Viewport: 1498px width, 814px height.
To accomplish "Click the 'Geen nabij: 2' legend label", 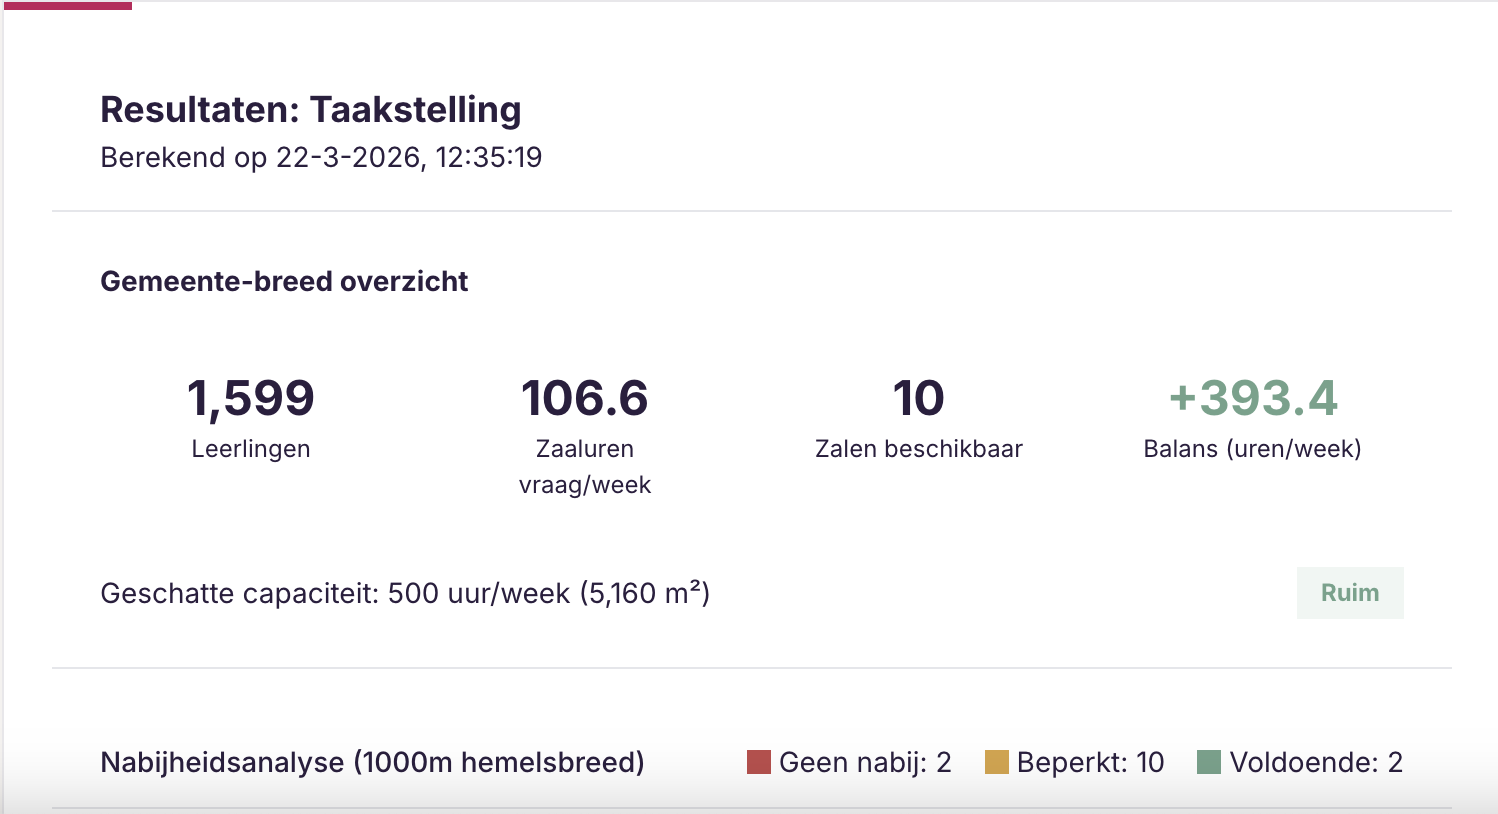I will [864, 762].
